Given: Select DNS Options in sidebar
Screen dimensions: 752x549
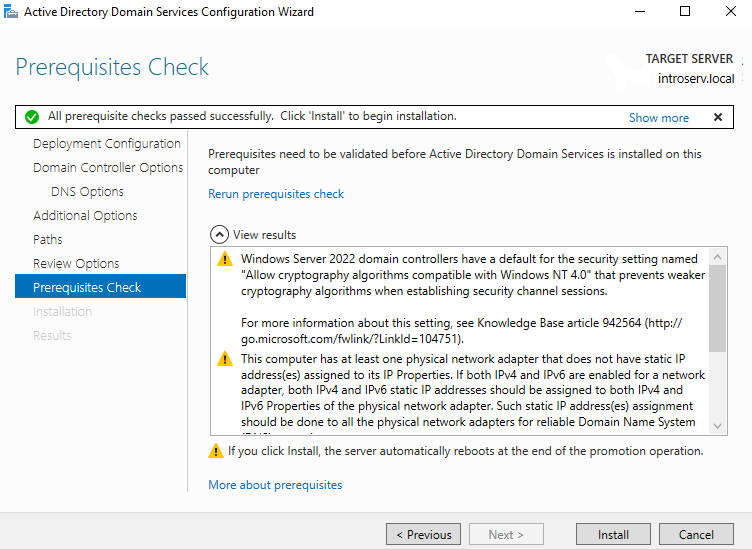Looking at the screenshot, I should pos(87,192).
